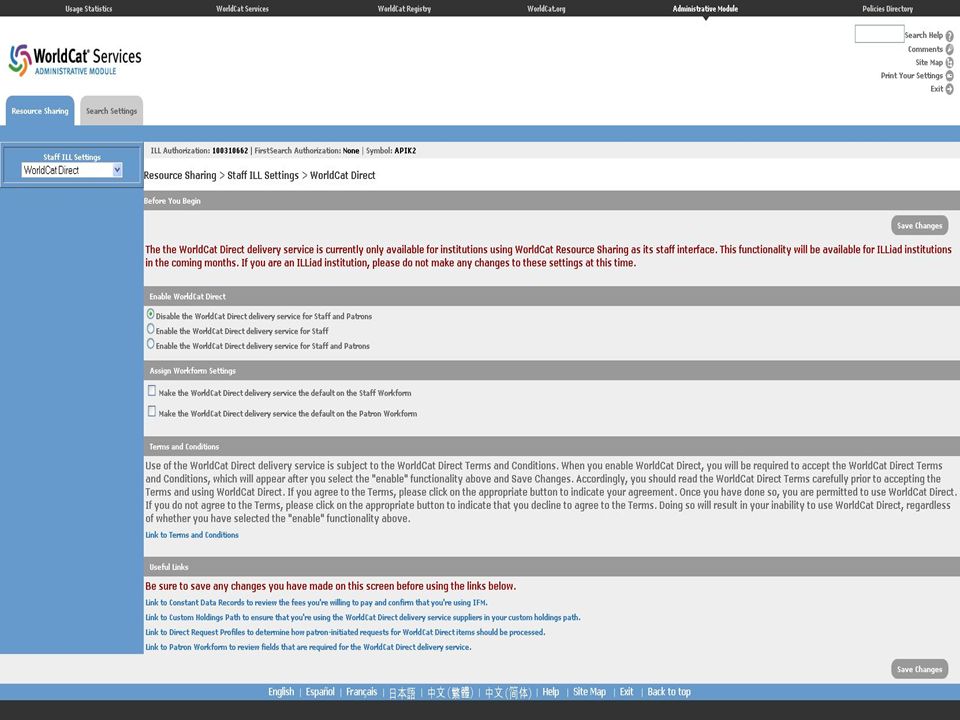Open Link to Custom Holdings Path

coord(362,617)
